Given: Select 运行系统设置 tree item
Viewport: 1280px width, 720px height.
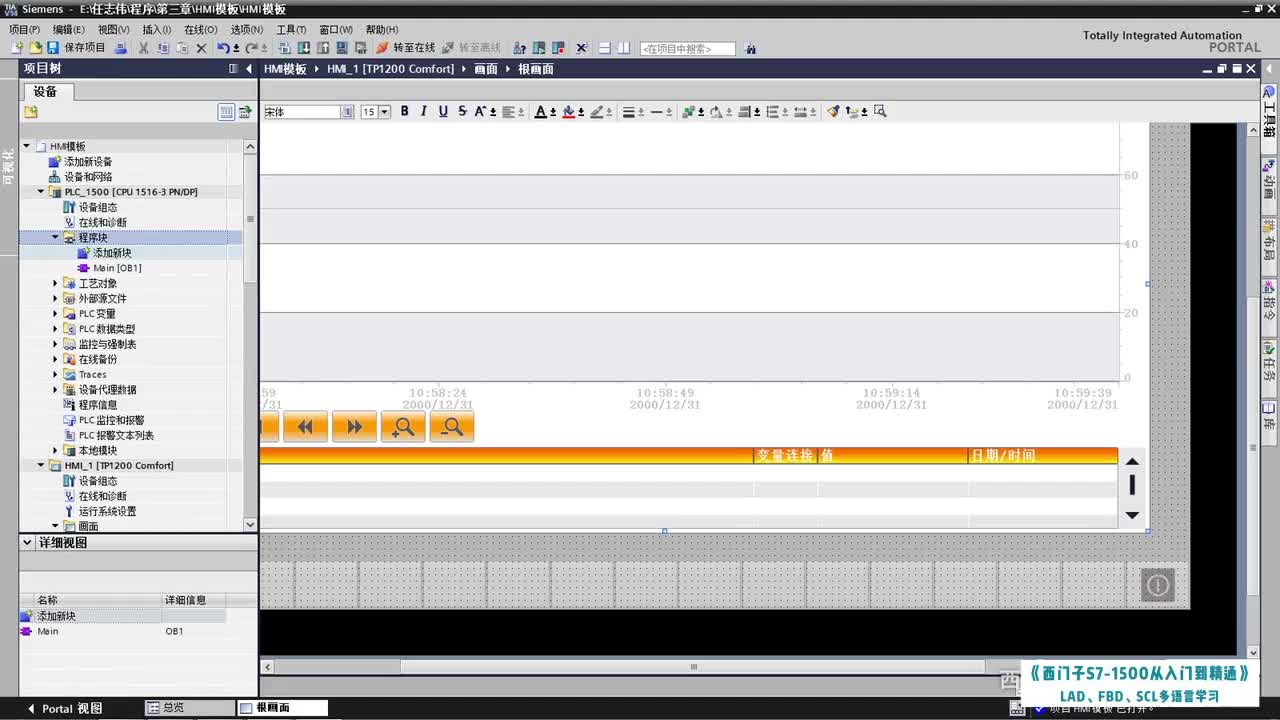Looking at the screenshot, I should pos(107,511).
